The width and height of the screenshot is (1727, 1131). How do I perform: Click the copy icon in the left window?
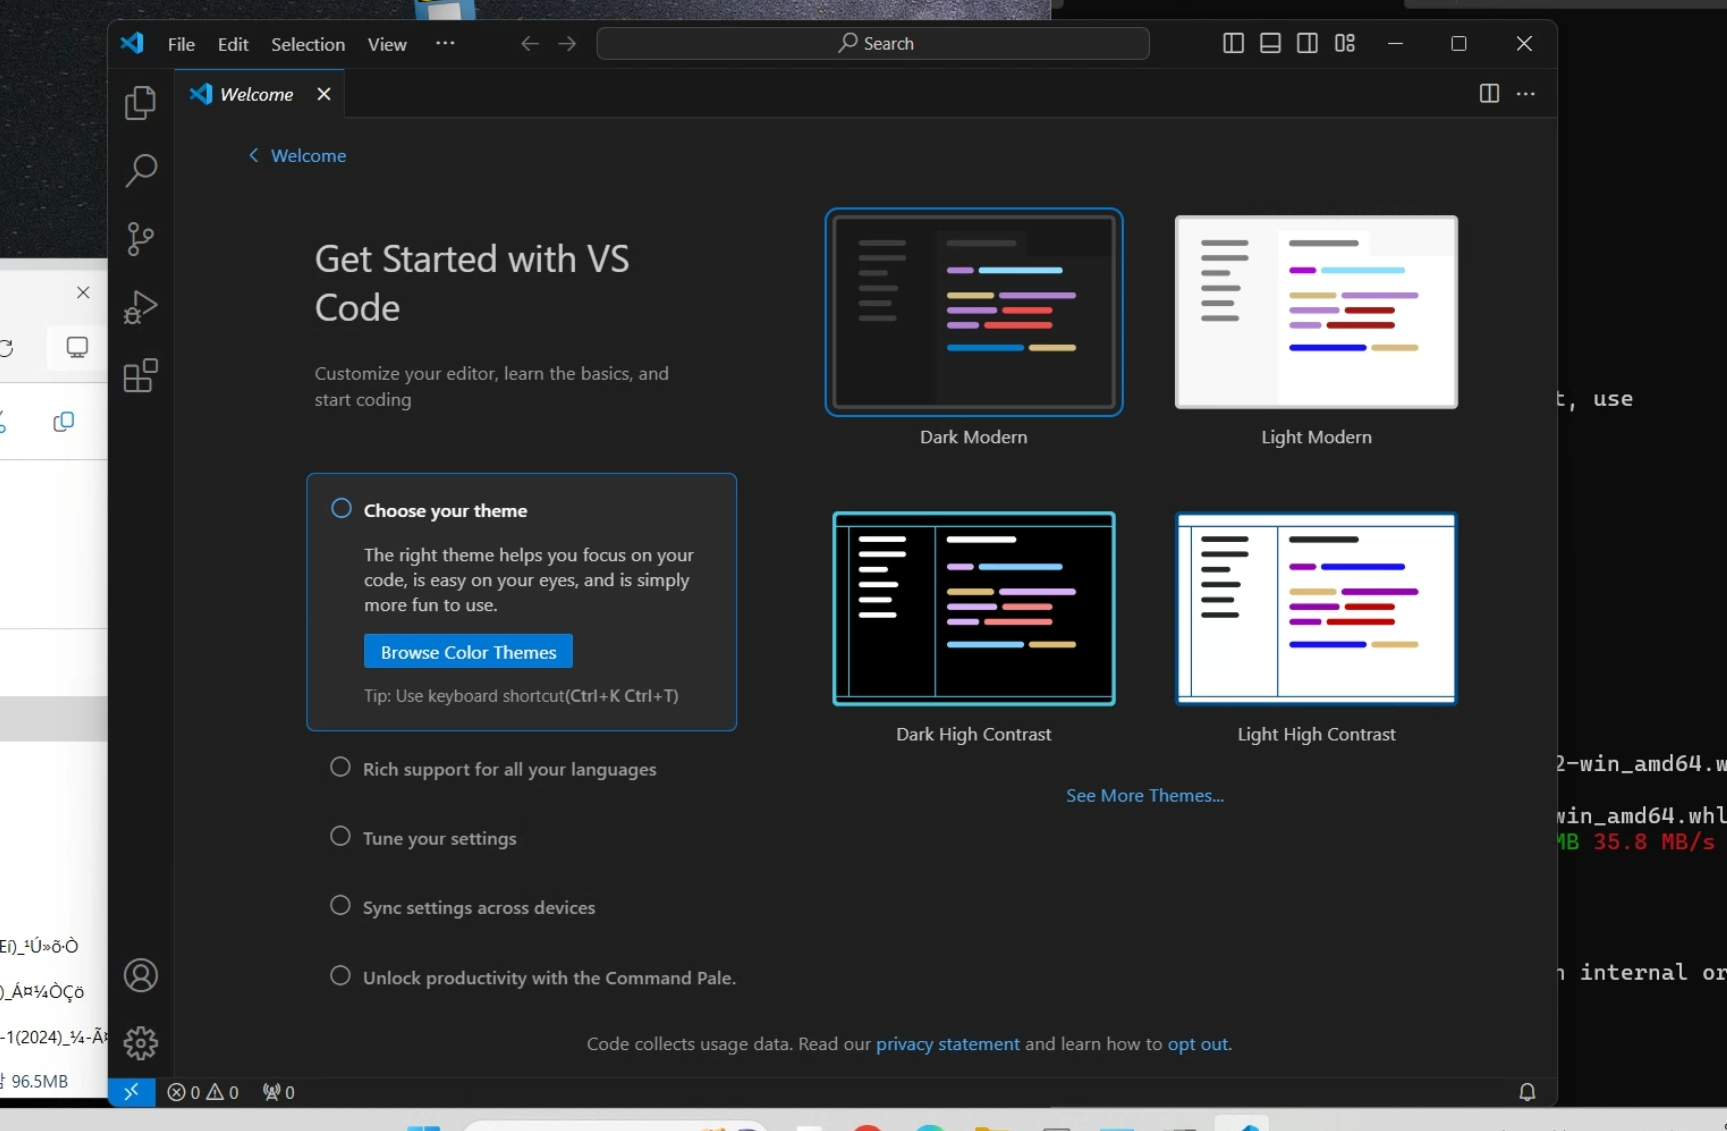(x=63, y=422)
